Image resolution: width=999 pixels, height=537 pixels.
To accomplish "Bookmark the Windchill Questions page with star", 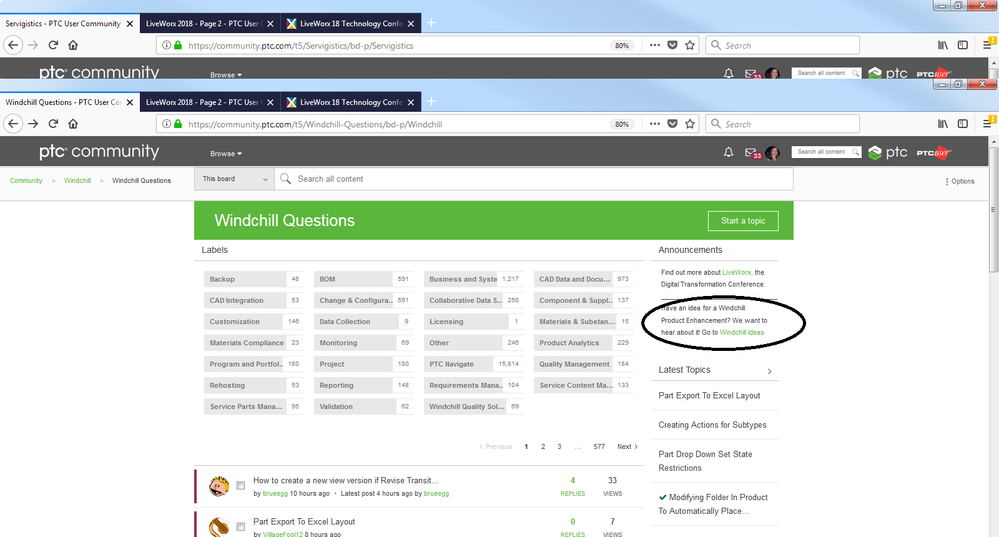I will (689, 124).
